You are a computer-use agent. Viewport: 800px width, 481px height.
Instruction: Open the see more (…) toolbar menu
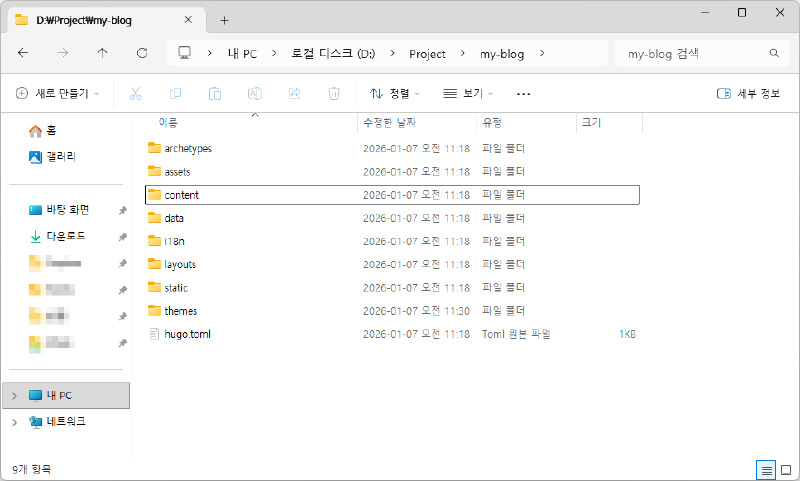point(523,93)
